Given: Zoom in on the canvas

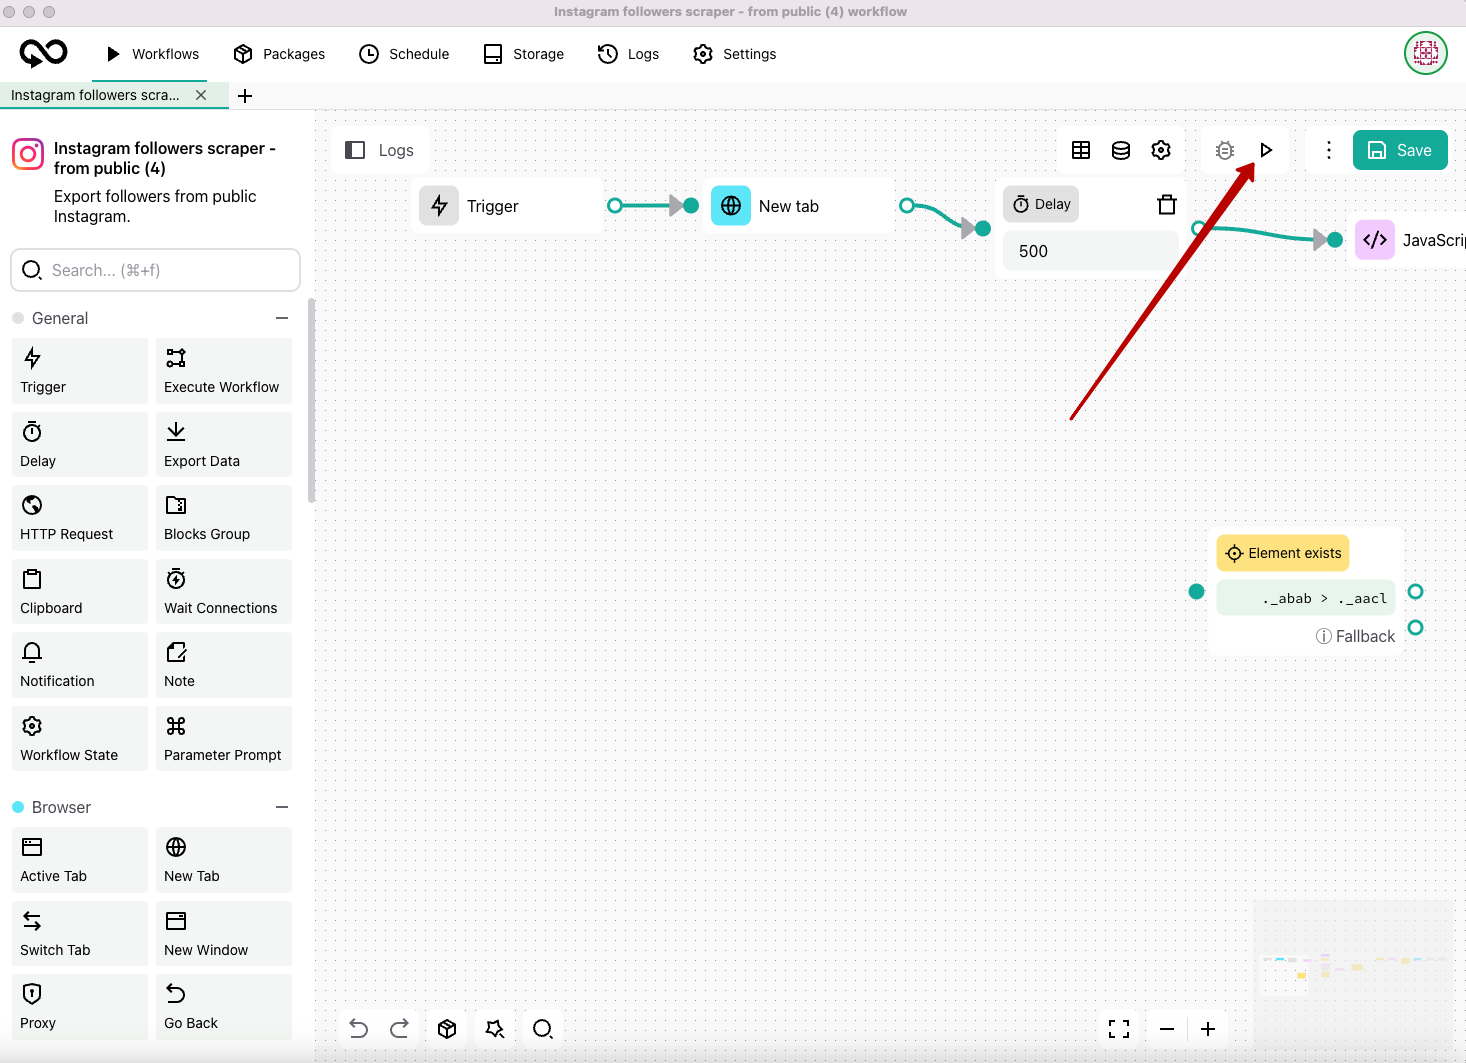Looking at the screenshot, I should (x=1208, y=1029).
